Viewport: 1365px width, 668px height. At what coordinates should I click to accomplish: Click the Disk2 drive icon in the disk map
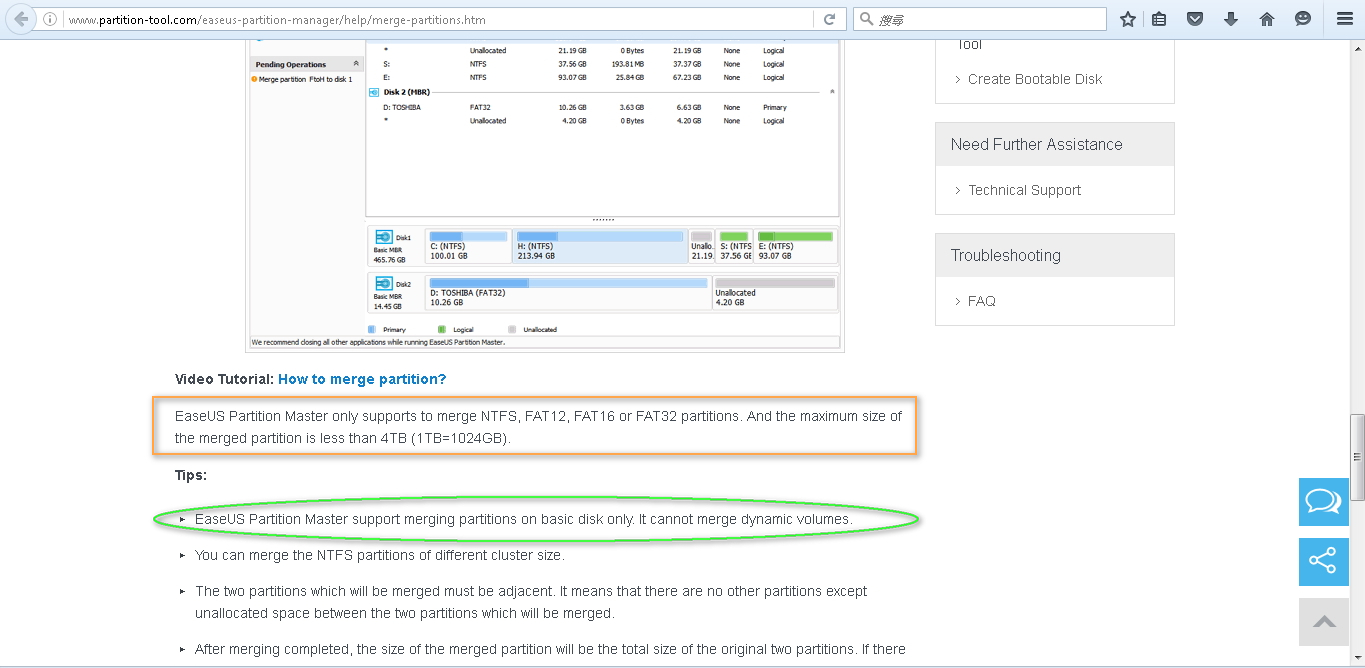tap(384, 284)
